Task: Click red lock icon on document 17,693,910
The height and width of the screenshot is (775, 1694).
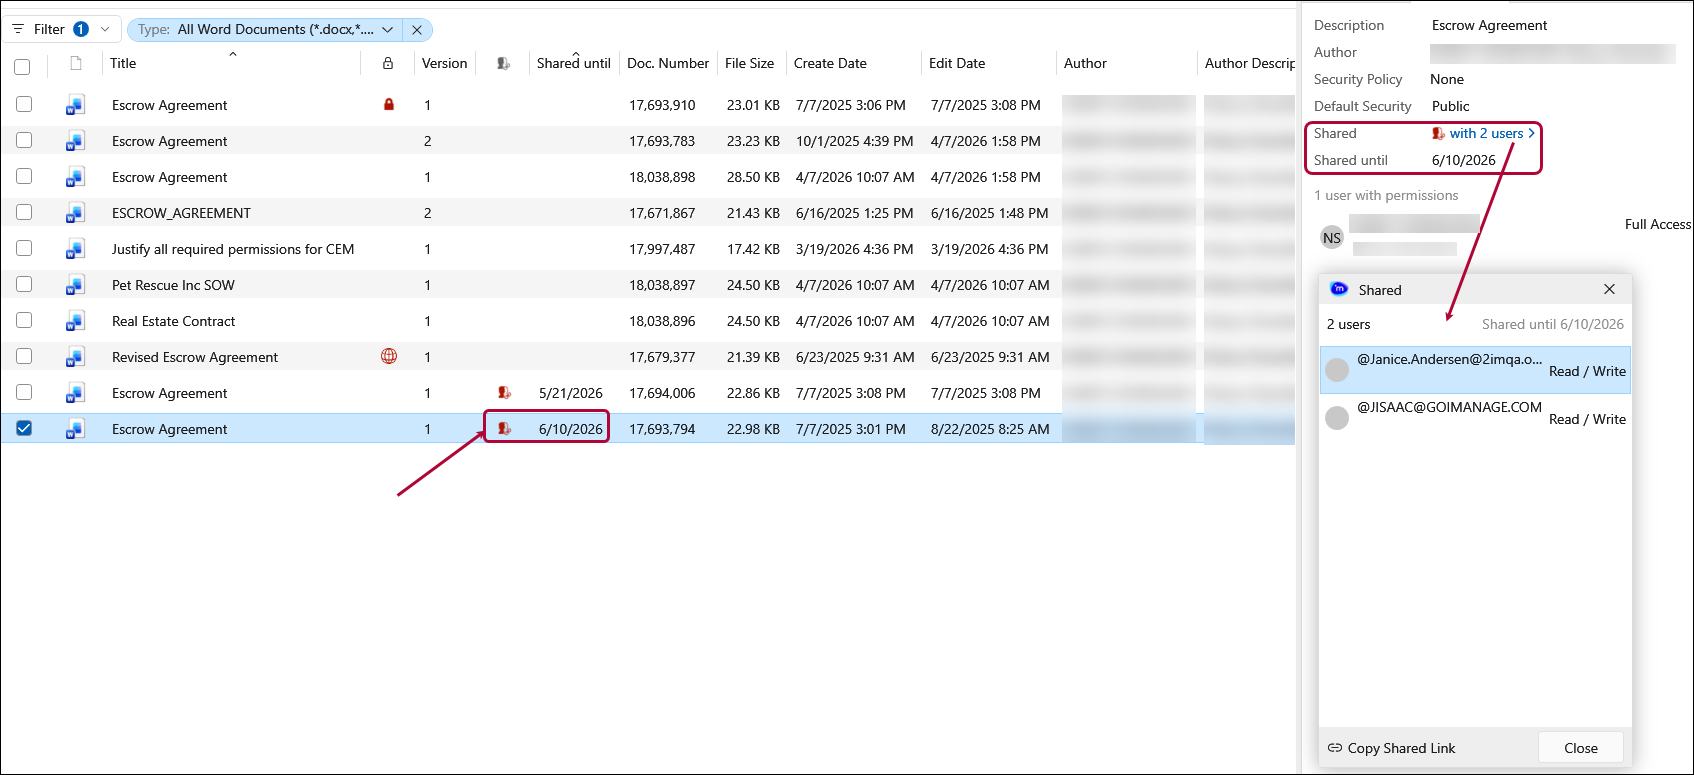Action: [x=389, y=104]
